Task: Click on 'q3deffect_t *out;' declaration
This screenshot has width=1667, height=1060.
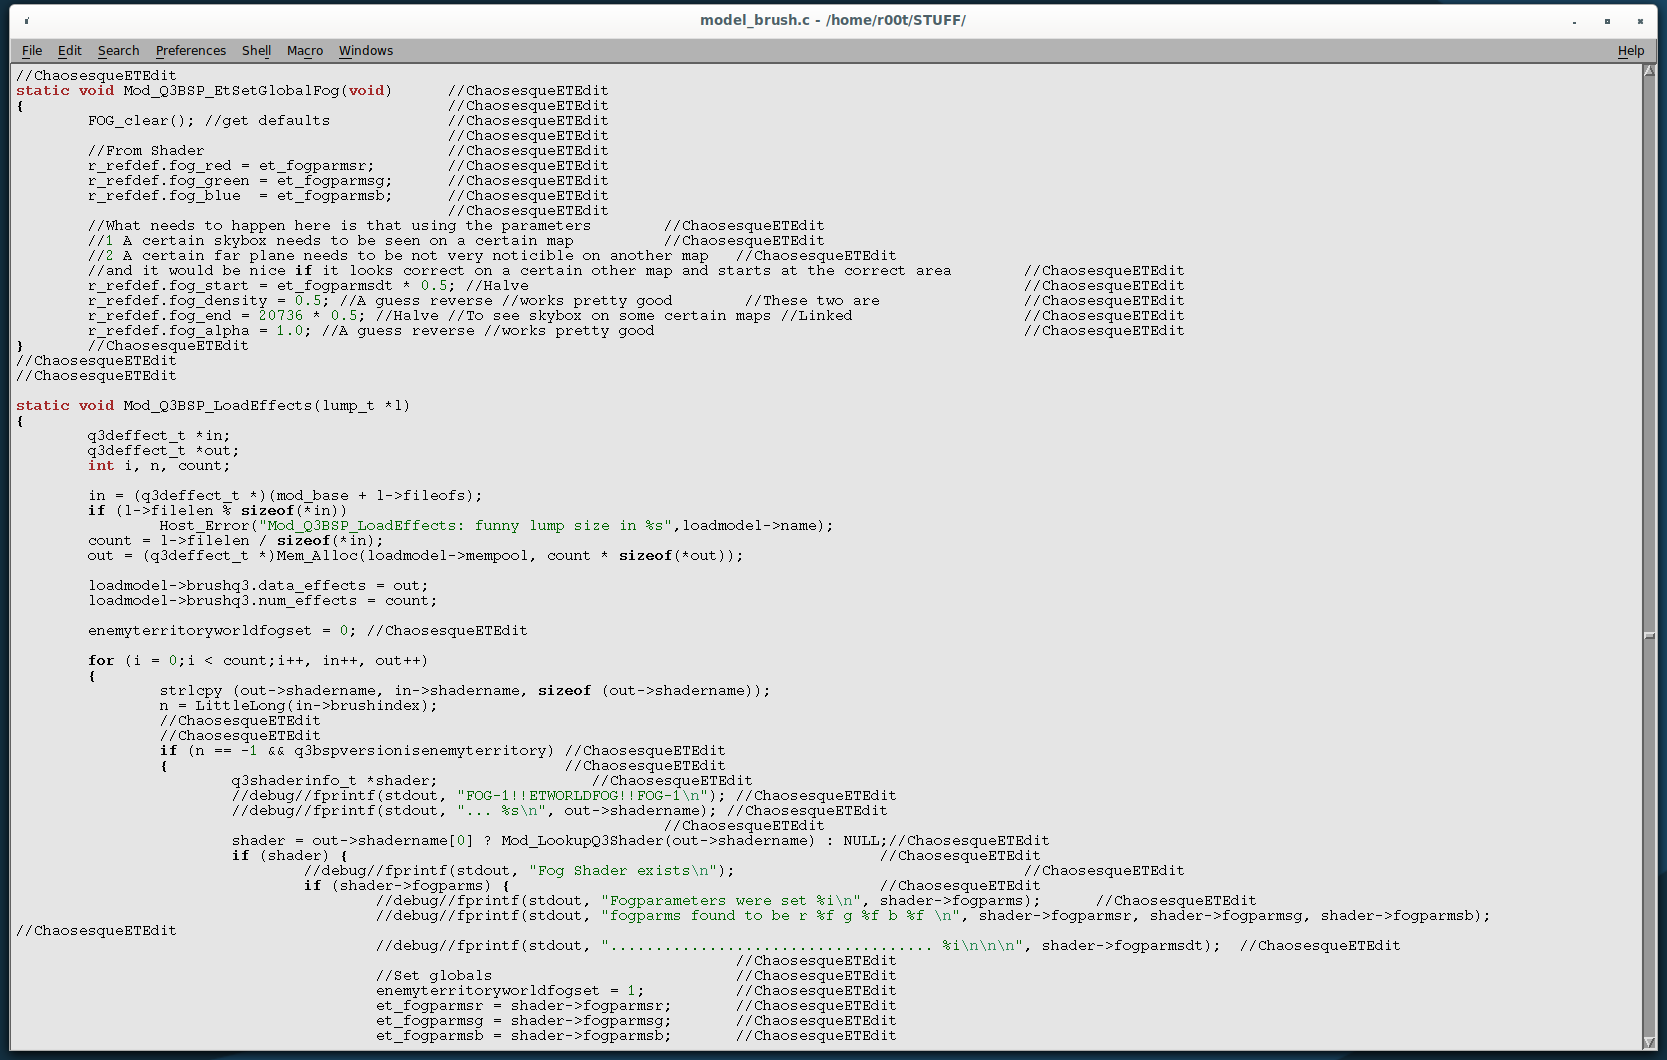Action: pos(163,451)
